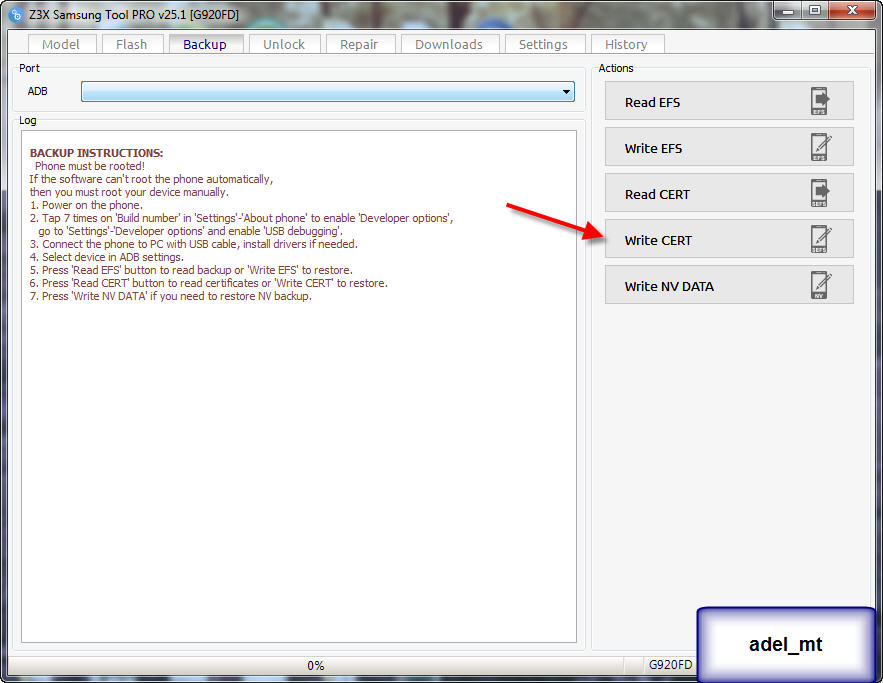
Task: Select the Backup tab
Action: [x=205, y=44]
